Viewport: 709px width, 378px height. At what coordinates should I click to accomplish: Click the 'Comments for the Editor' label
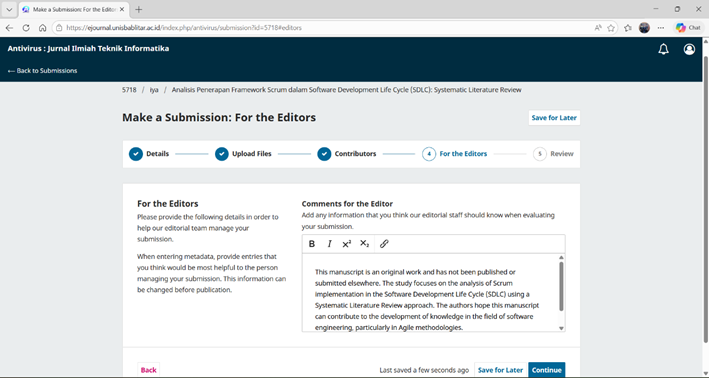pos(347,203)
